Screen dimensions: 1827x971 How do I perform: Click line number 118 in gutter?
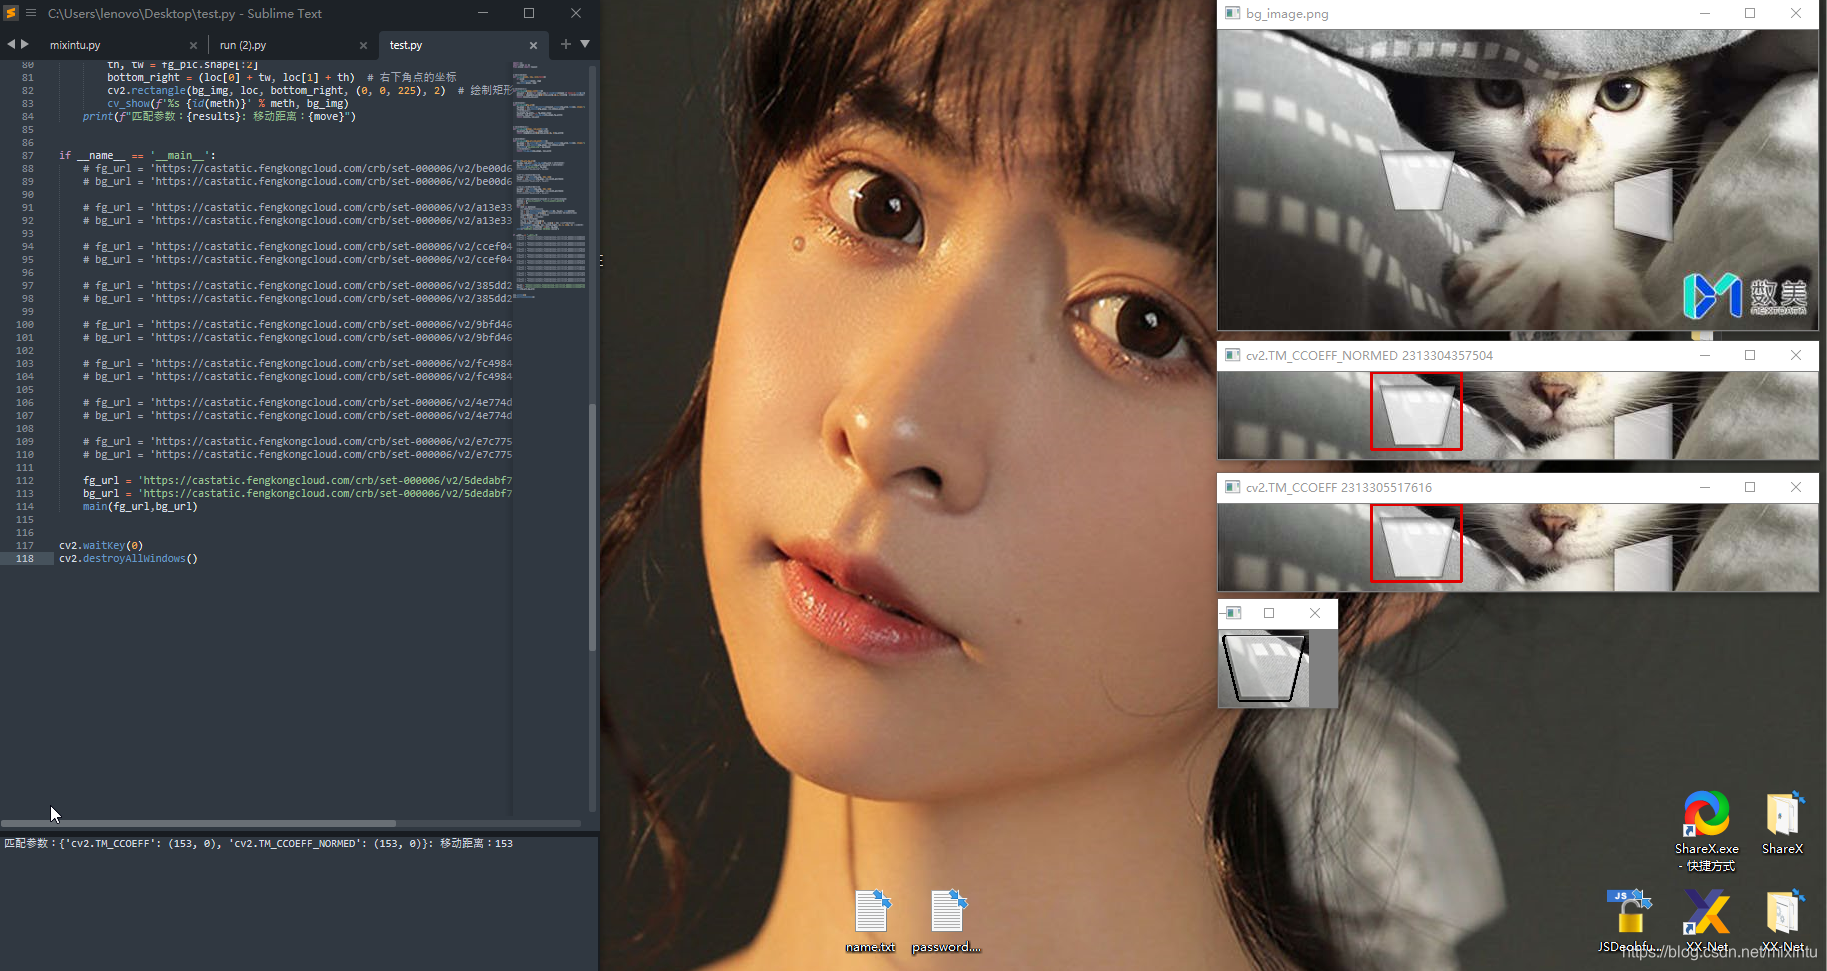click(25, 559)
